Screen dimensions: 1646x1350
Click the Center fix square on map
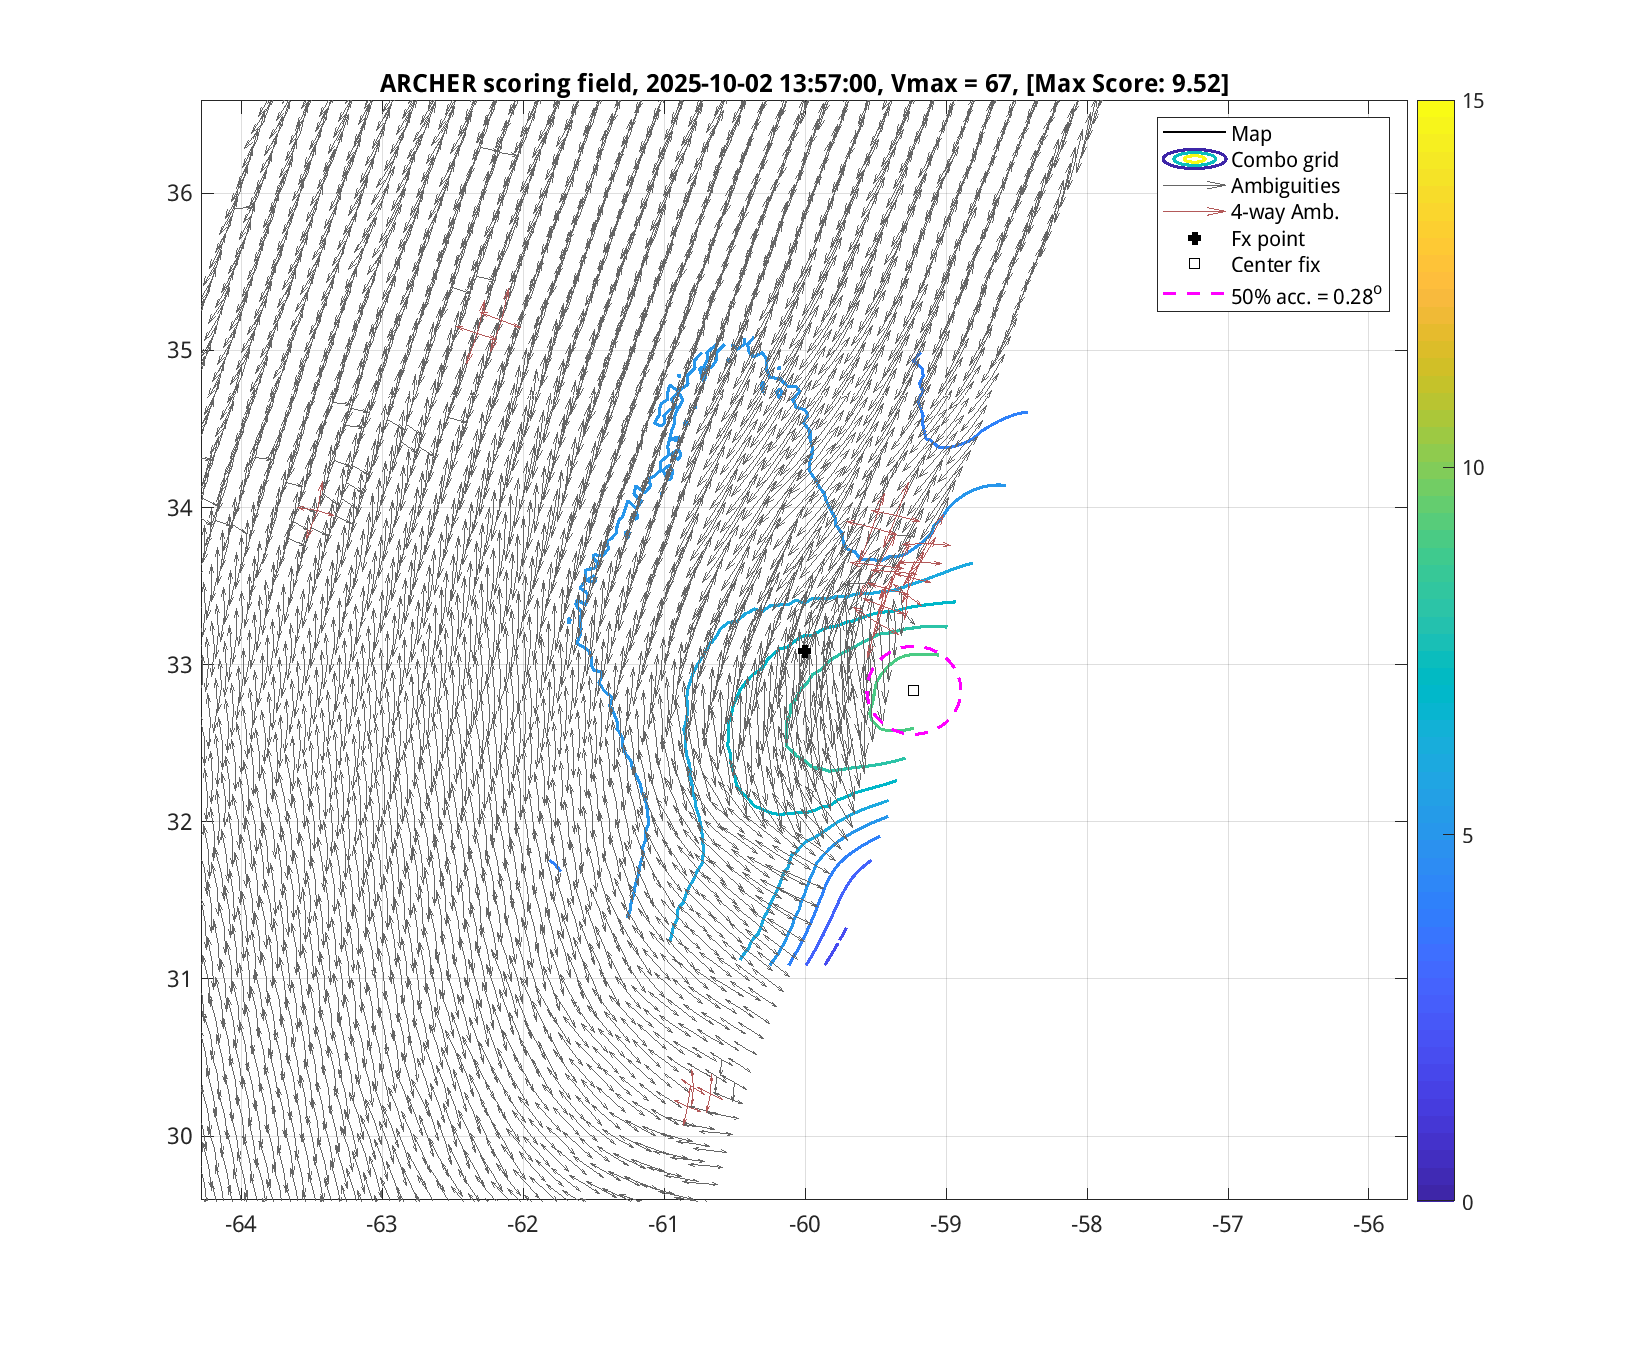[913, 690]
